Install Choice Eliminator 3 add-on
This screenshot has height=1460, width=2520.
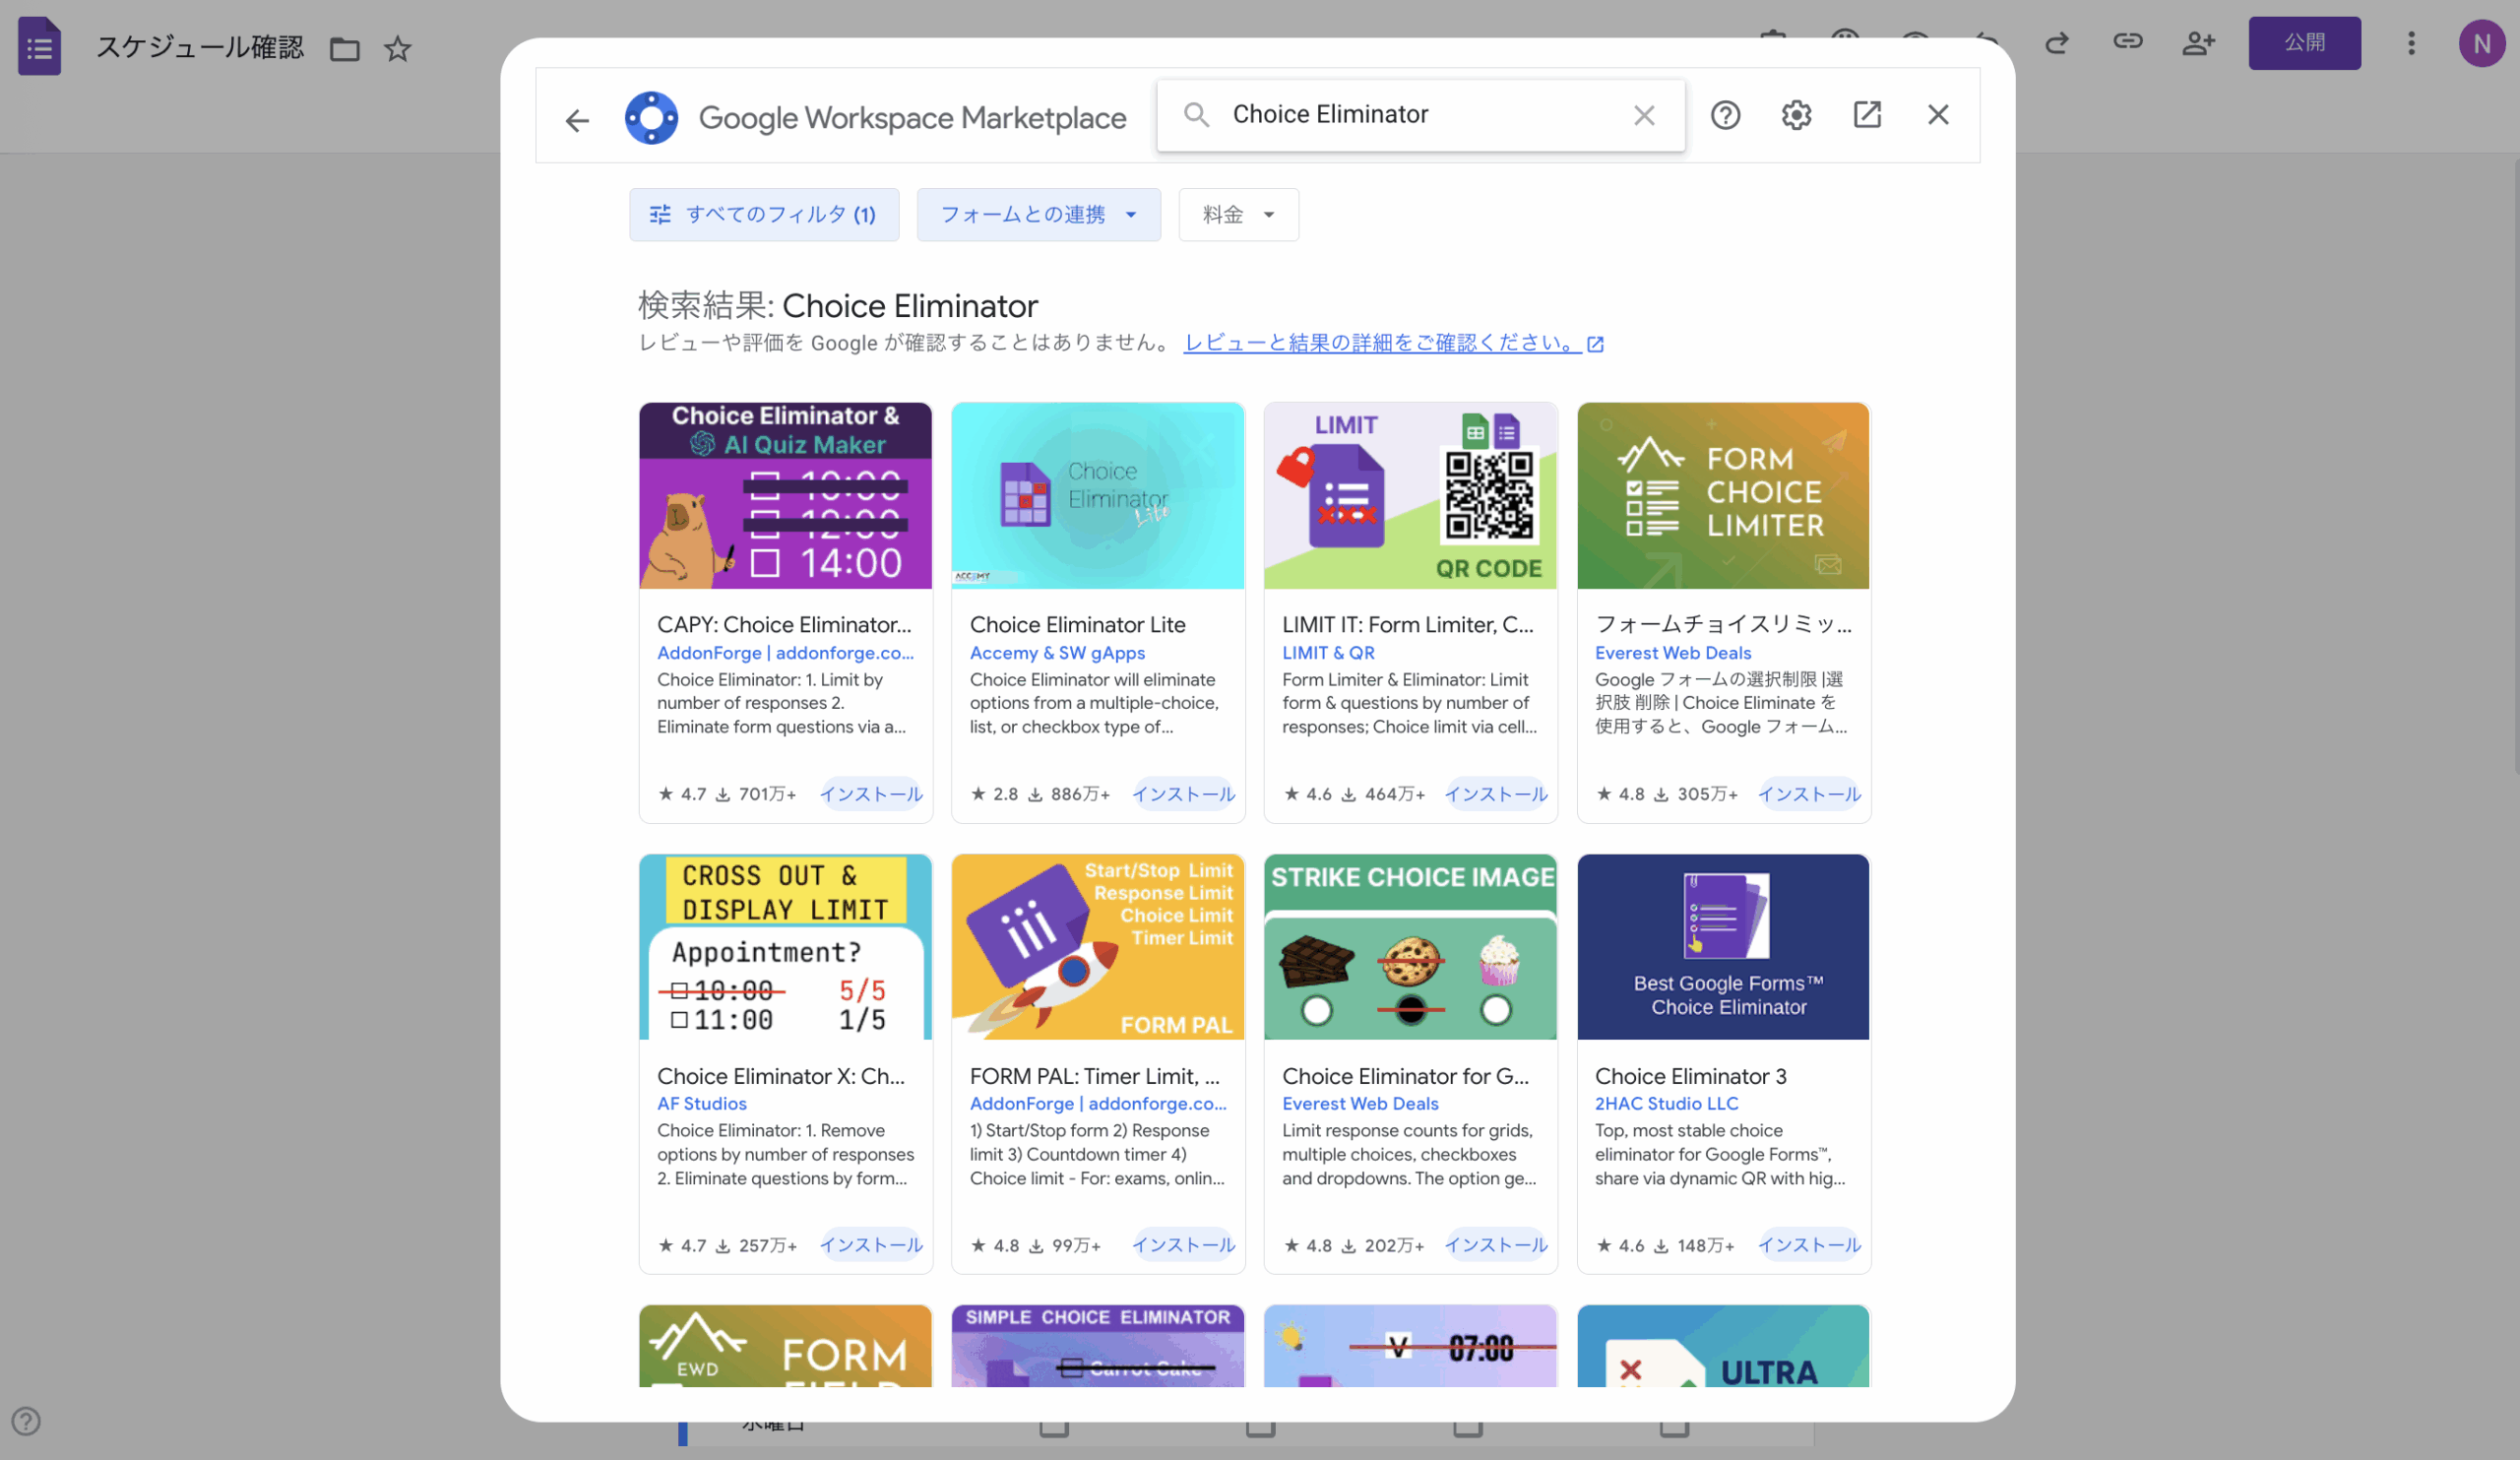(x=1808, y=1245)
